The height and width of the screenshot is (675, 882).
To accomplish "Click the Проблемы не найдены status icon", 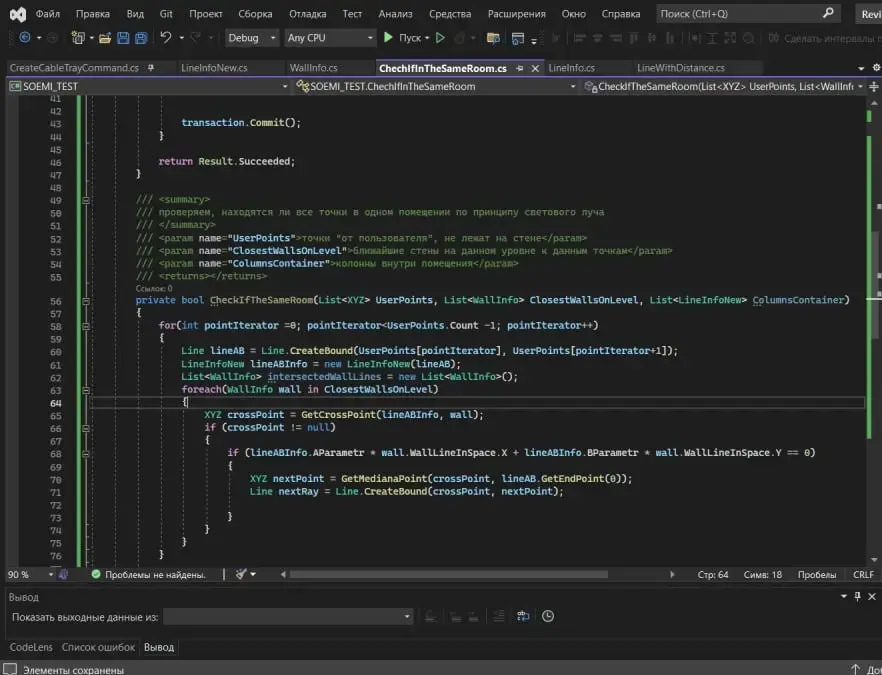I will [96, 574].
